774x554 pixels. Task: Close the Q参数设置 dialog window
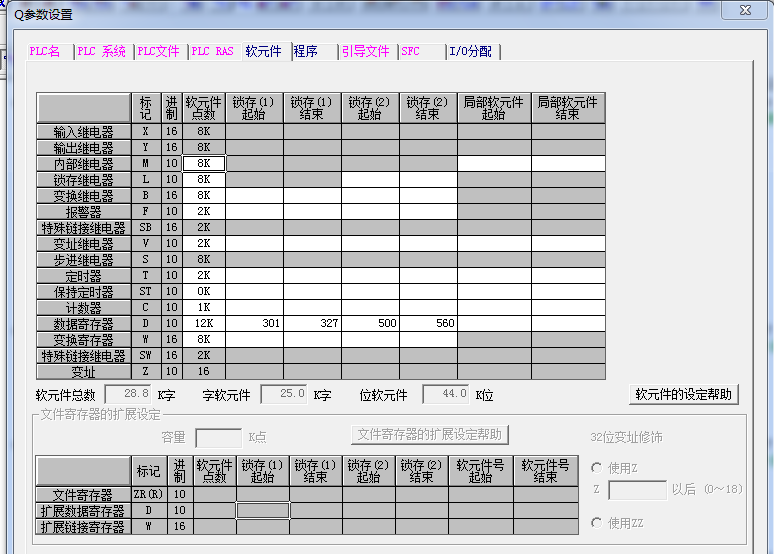(x=743, y=11)
